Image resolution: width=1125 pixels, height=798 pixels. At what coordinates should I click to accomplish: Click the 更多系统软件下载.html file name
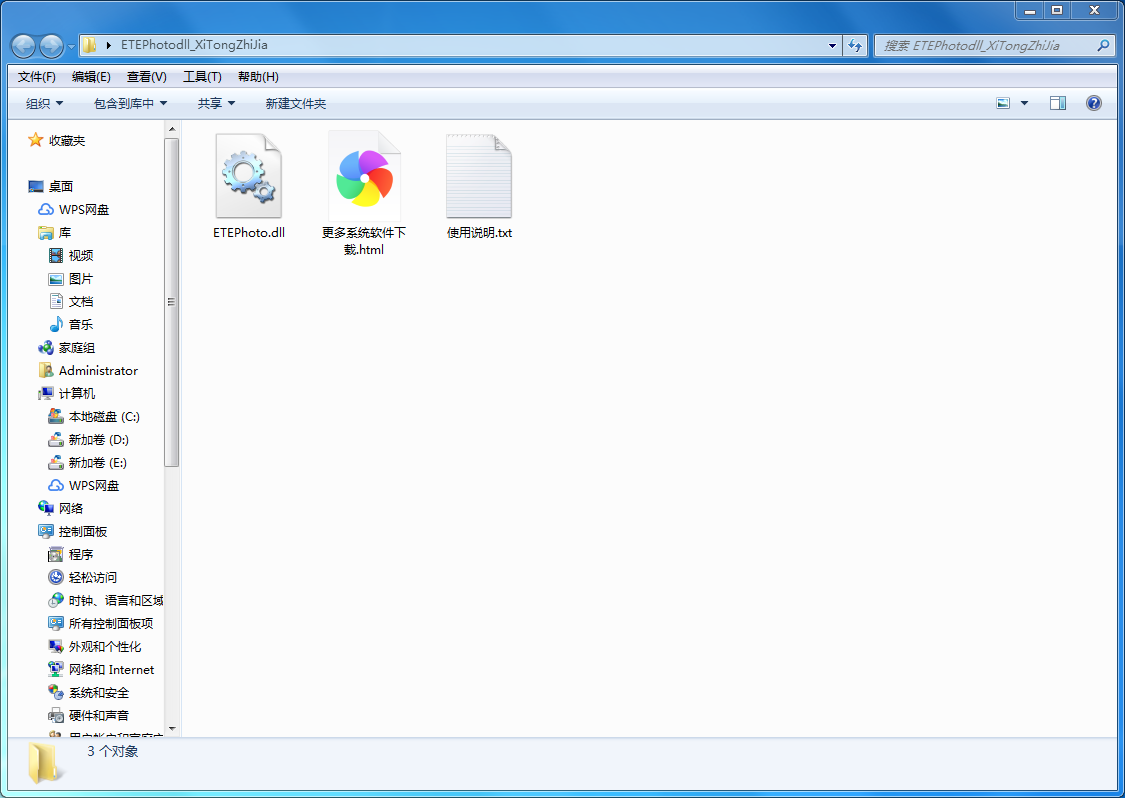364,241
